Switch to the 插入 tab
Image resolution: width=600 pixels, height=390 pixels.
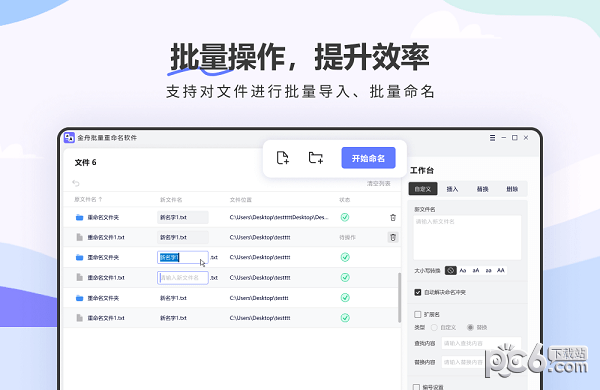click(452, 189)
